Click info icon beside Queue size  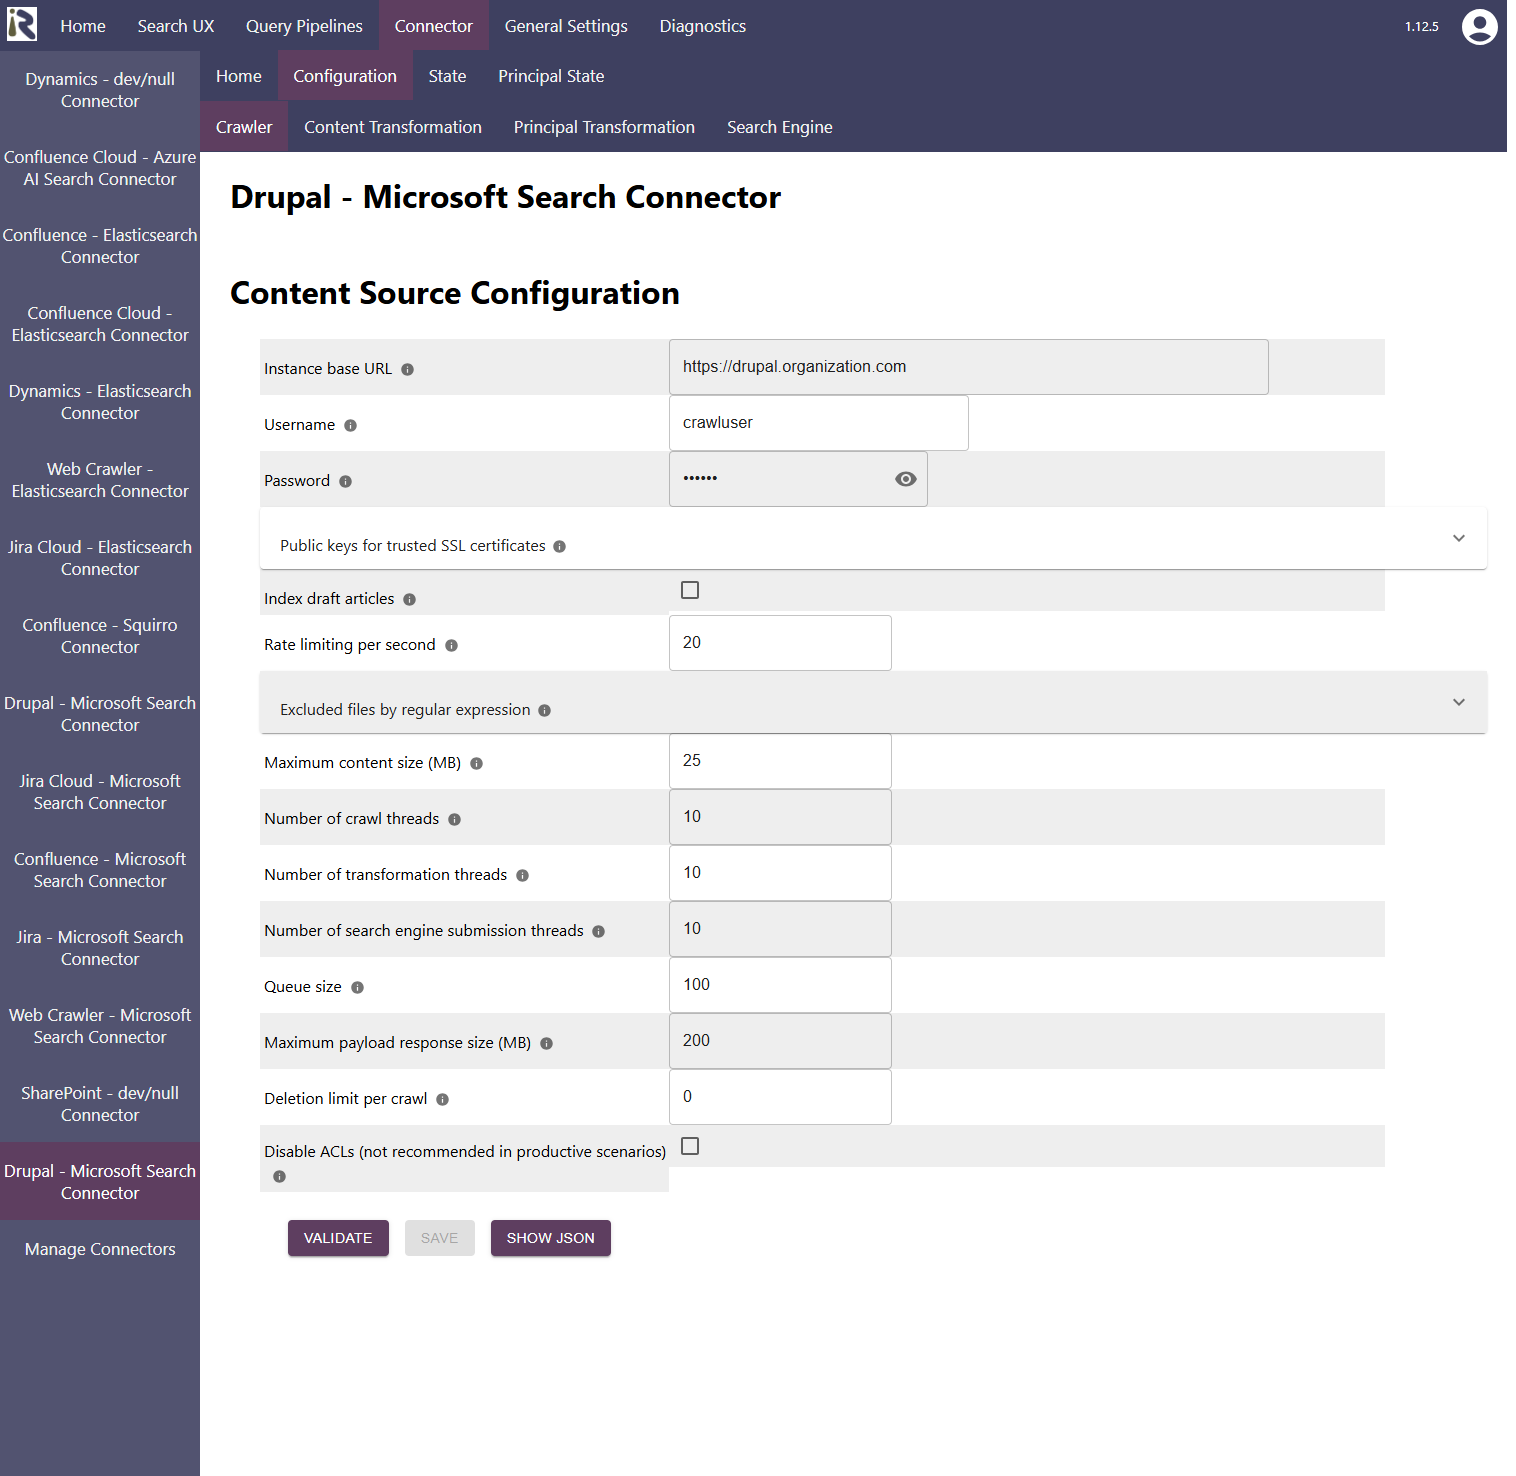[357, 988]
